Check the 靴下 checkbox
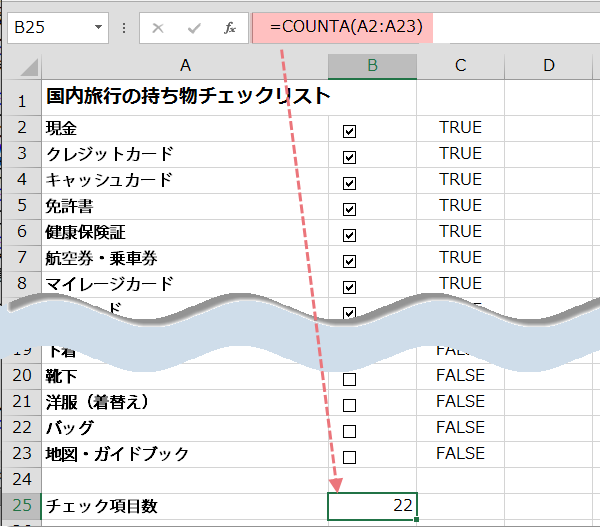Screen dimensions: 600x527 point(349,379)
